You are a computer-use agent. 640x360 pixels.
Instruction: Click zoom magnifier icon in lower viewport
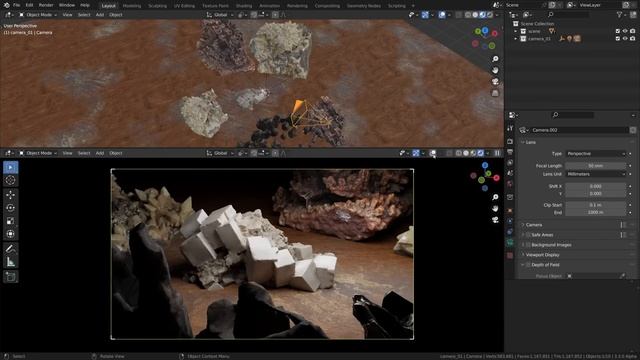(x=495, y=197)
